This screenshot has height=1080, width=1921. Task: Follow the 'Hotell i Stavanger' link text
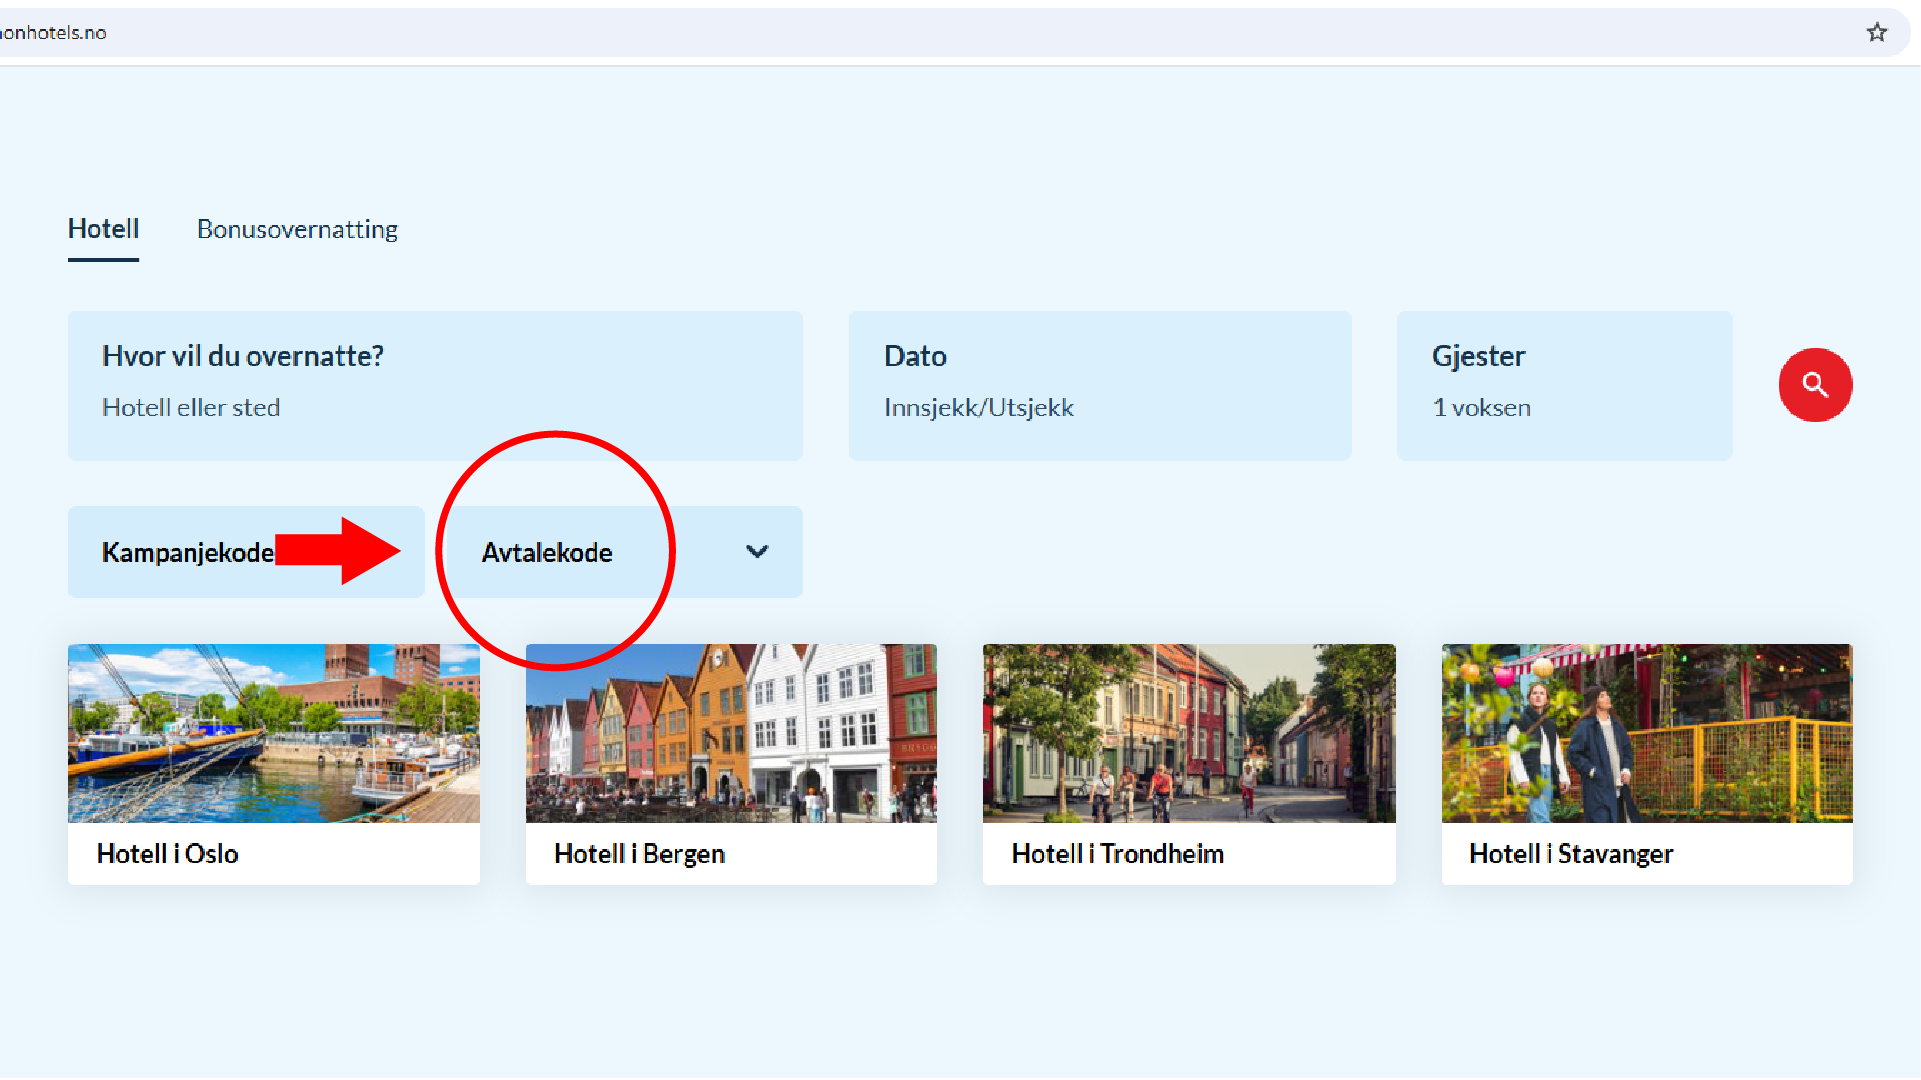[x=1571, y=854]
